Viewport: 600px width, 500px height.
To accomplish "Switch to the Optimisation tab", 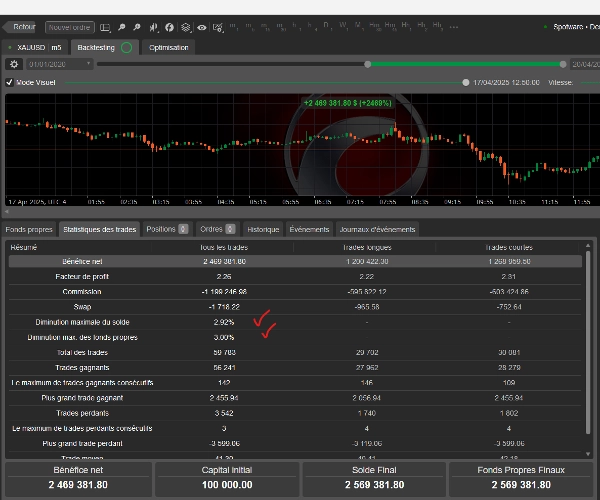I will click(x=168, y=47).
